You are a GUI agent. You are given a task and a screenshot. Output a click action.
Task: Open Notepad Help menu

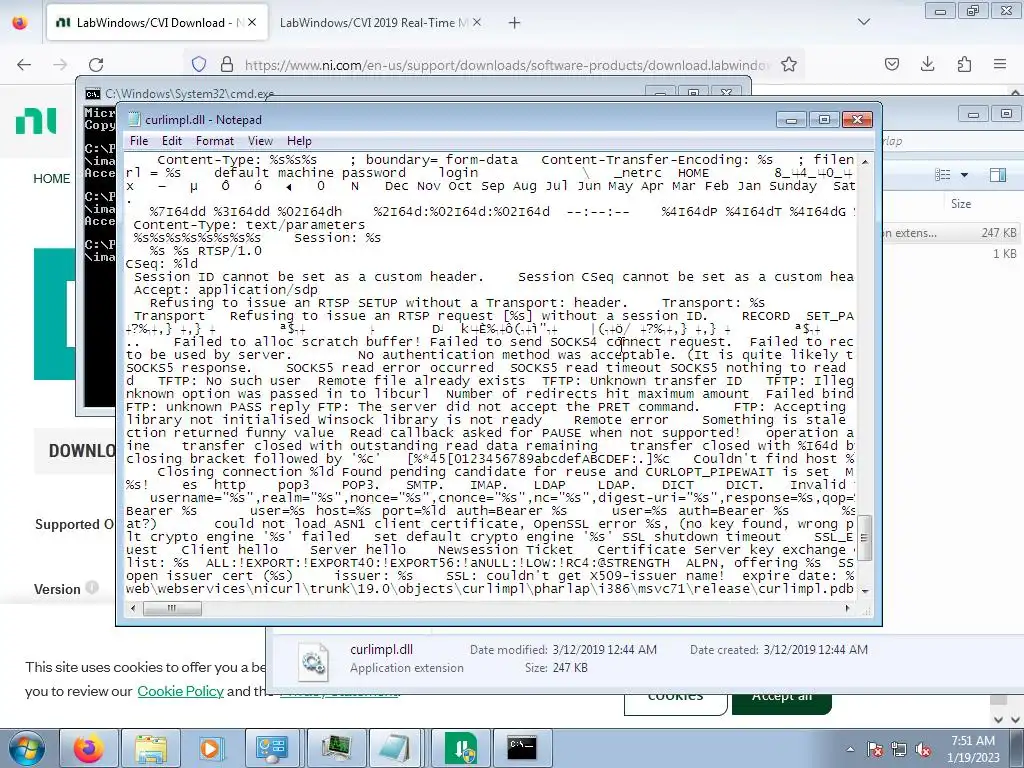[x=299, y=141]
